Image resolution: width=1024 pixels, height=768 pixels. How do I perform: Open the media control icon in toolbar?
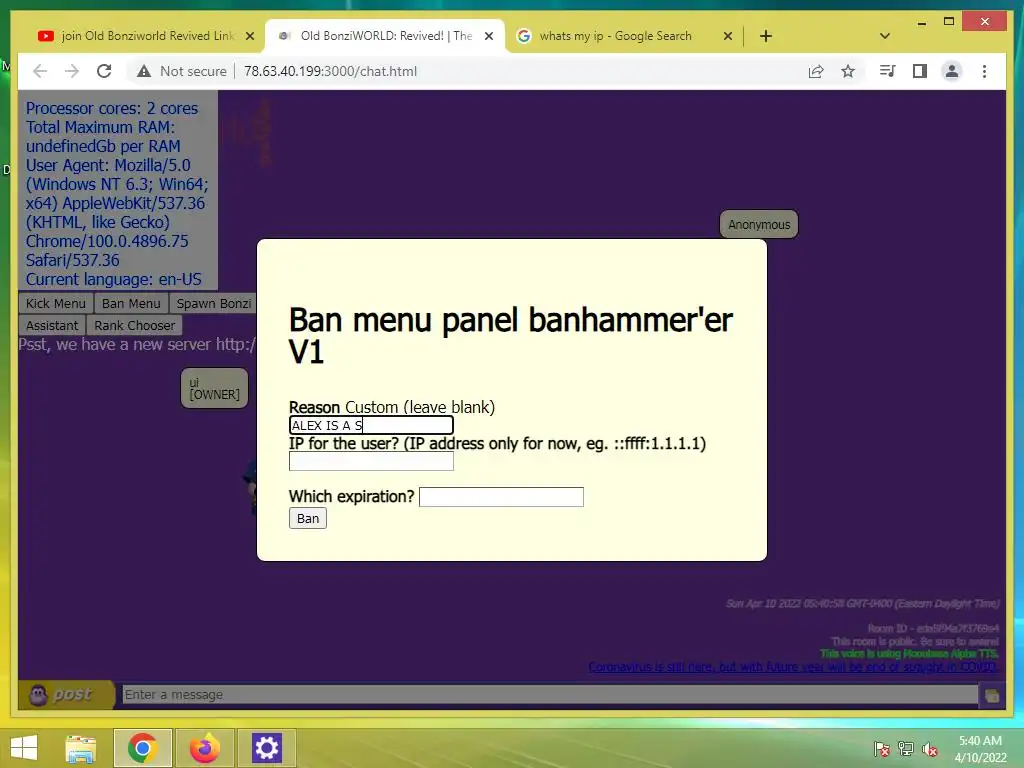pos(887,71)
